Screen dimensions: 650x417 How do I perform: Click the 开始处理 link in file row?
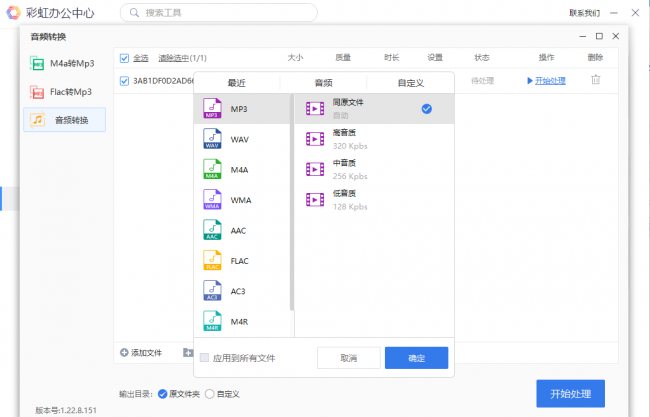click(x=550, y=80)
